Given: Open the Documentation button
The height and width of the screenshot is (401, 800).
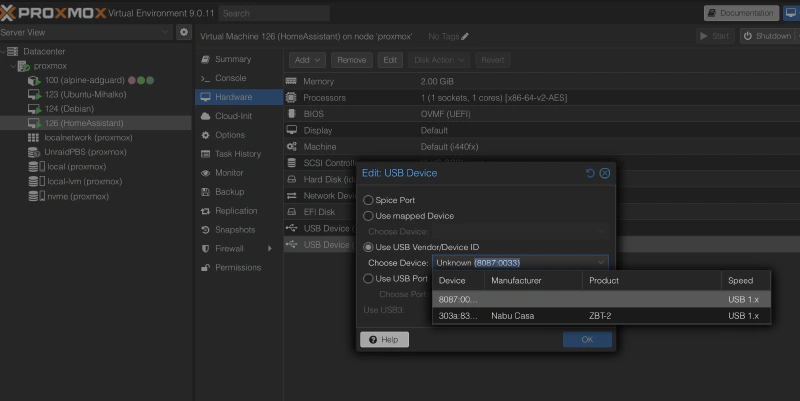Looking at the screenshot, I should pyautogui.click(x=741, y=13).
